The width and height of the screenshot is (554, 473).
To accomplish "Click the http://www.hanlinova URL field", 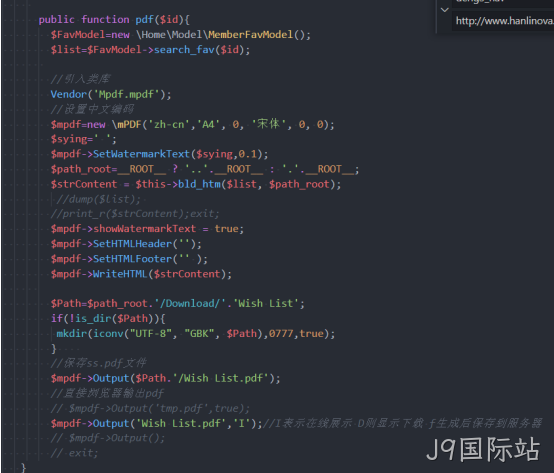I will 503,21.
